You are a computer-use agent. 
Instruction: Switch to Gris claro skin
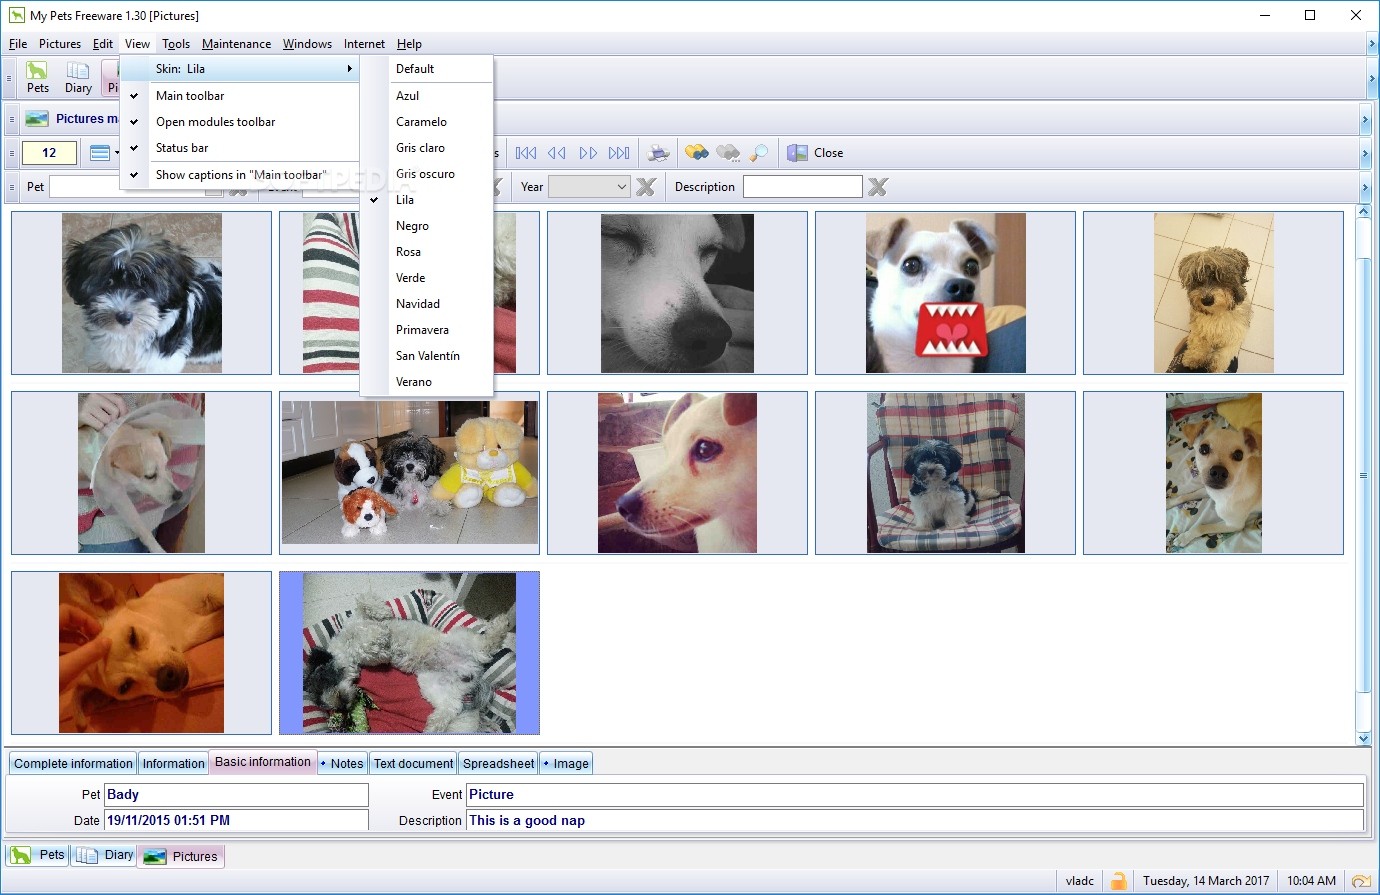427,148
